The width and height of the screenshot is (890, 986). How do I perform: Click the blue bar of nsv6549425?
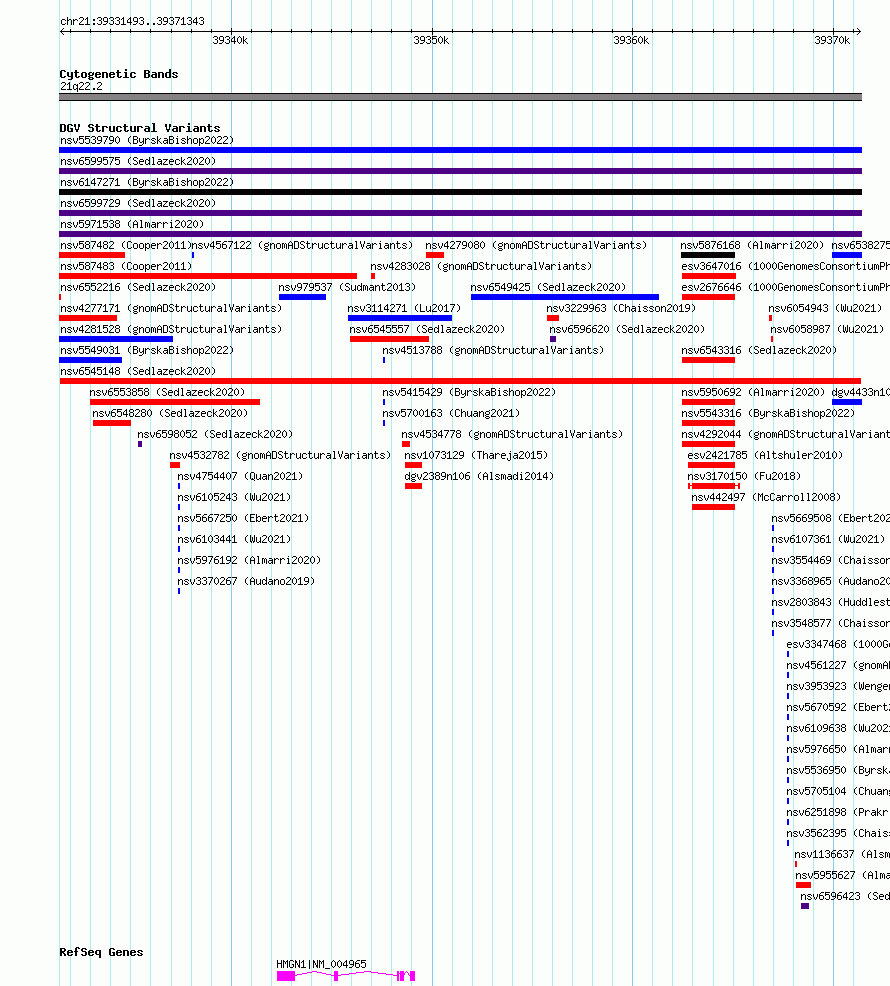pos(565,297)
